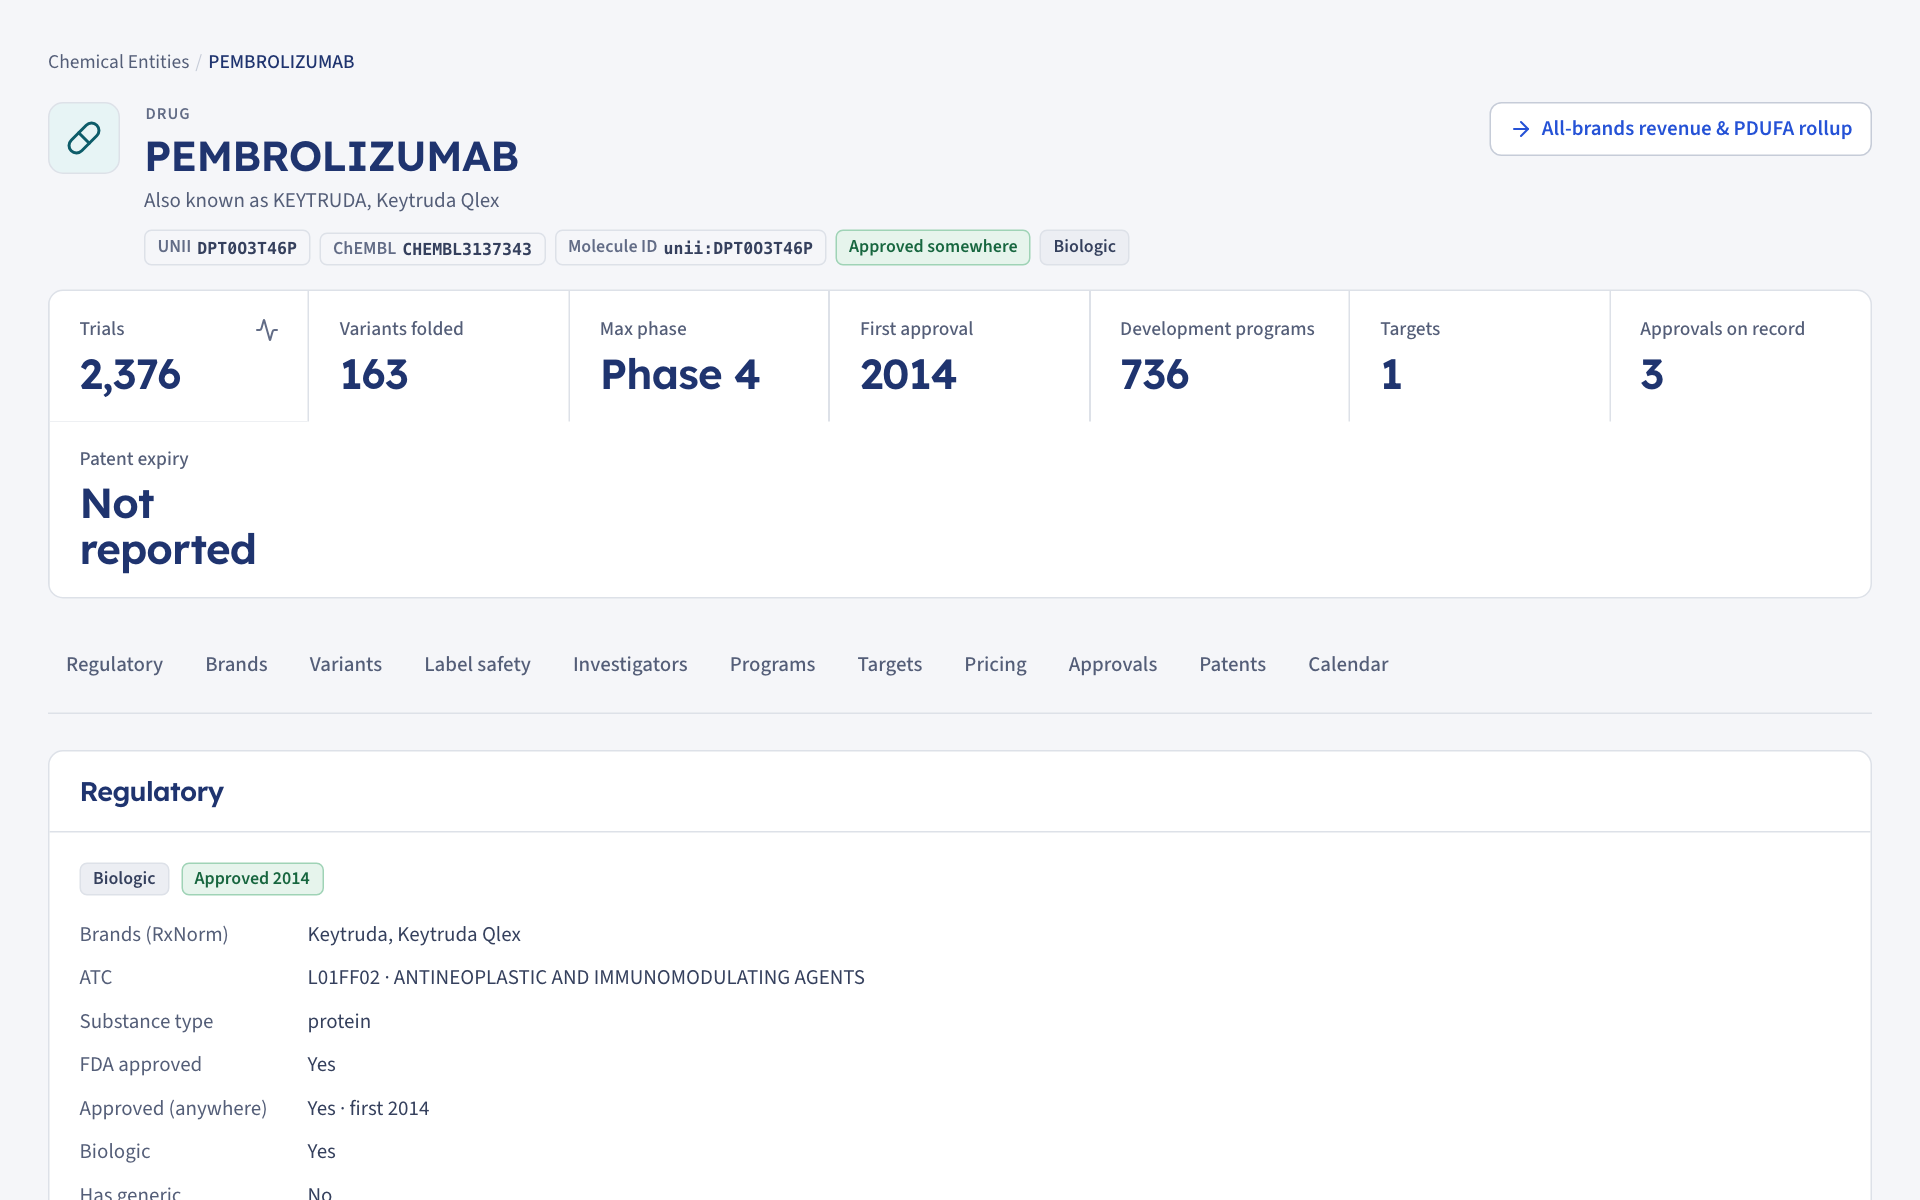This screenshot has height=1200, width=1920.
Task: Open the Pricing tab
Action: 995,665
